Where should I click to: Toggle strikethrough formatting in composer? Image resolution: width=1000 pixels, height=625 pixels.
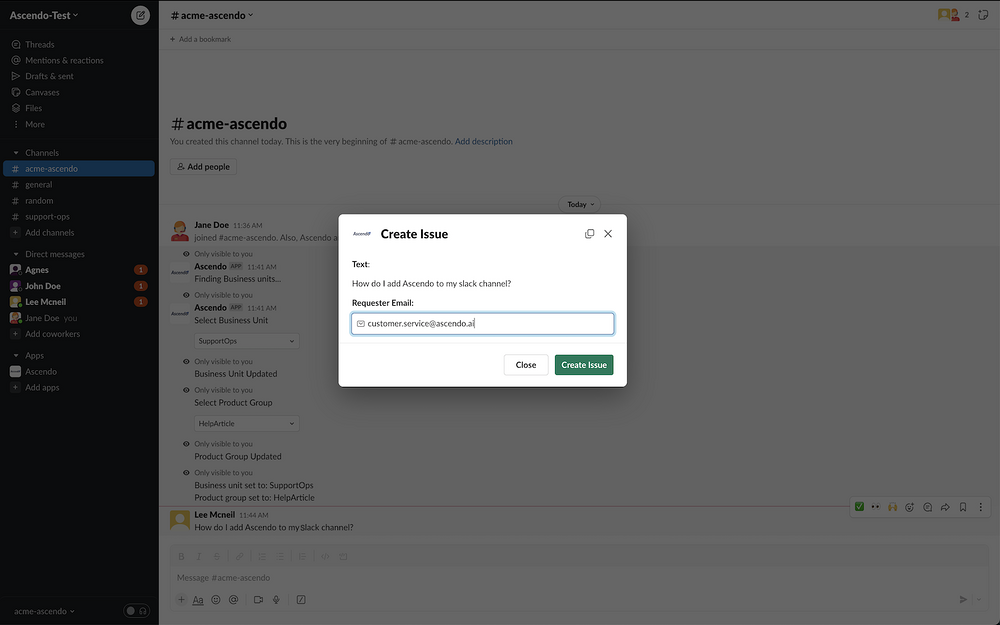click(217, 556)
